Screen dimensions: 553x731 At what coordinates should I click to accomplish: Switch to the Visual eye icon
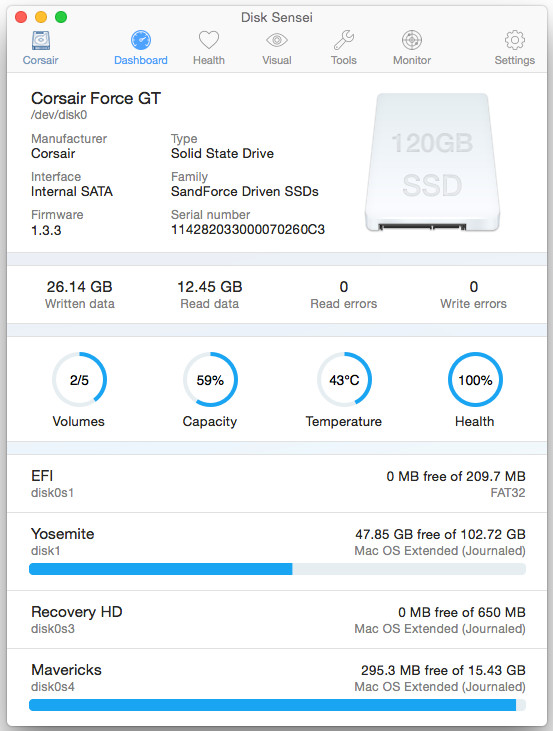(x=276, y=40)
